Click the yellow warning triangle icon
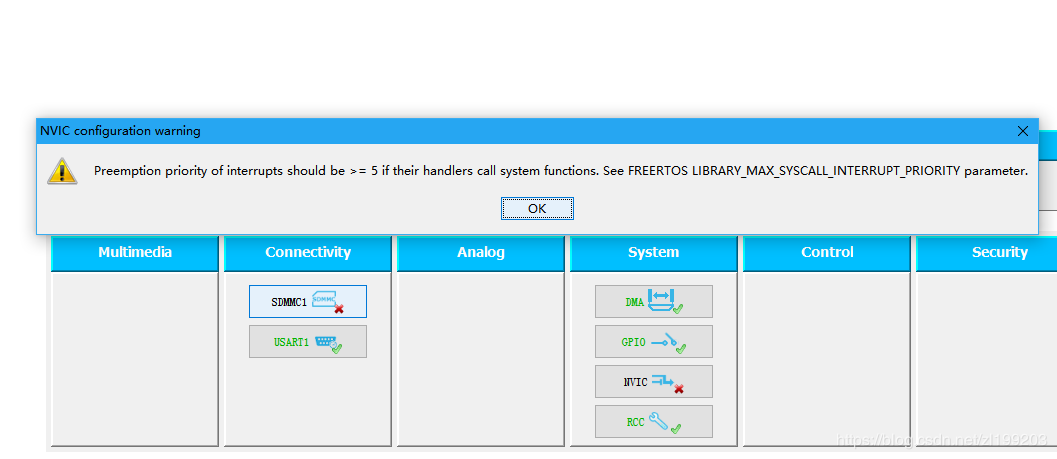 coord(62,171)
